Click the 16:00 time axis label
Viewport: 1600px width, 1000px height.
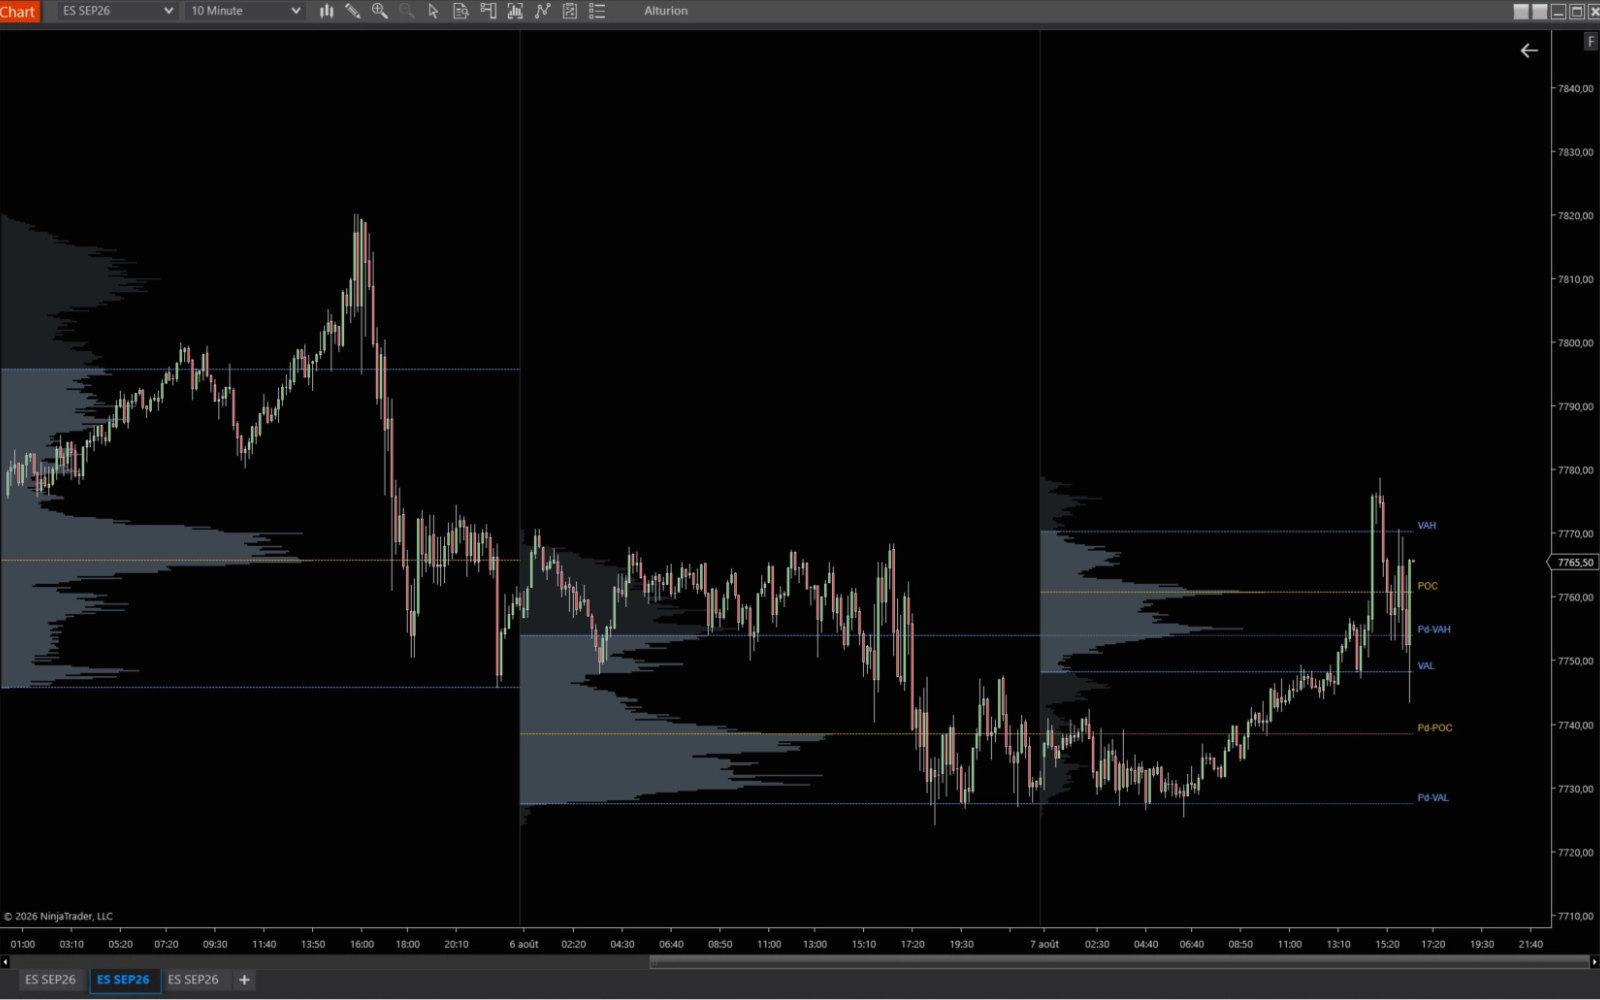click(362, 944)
